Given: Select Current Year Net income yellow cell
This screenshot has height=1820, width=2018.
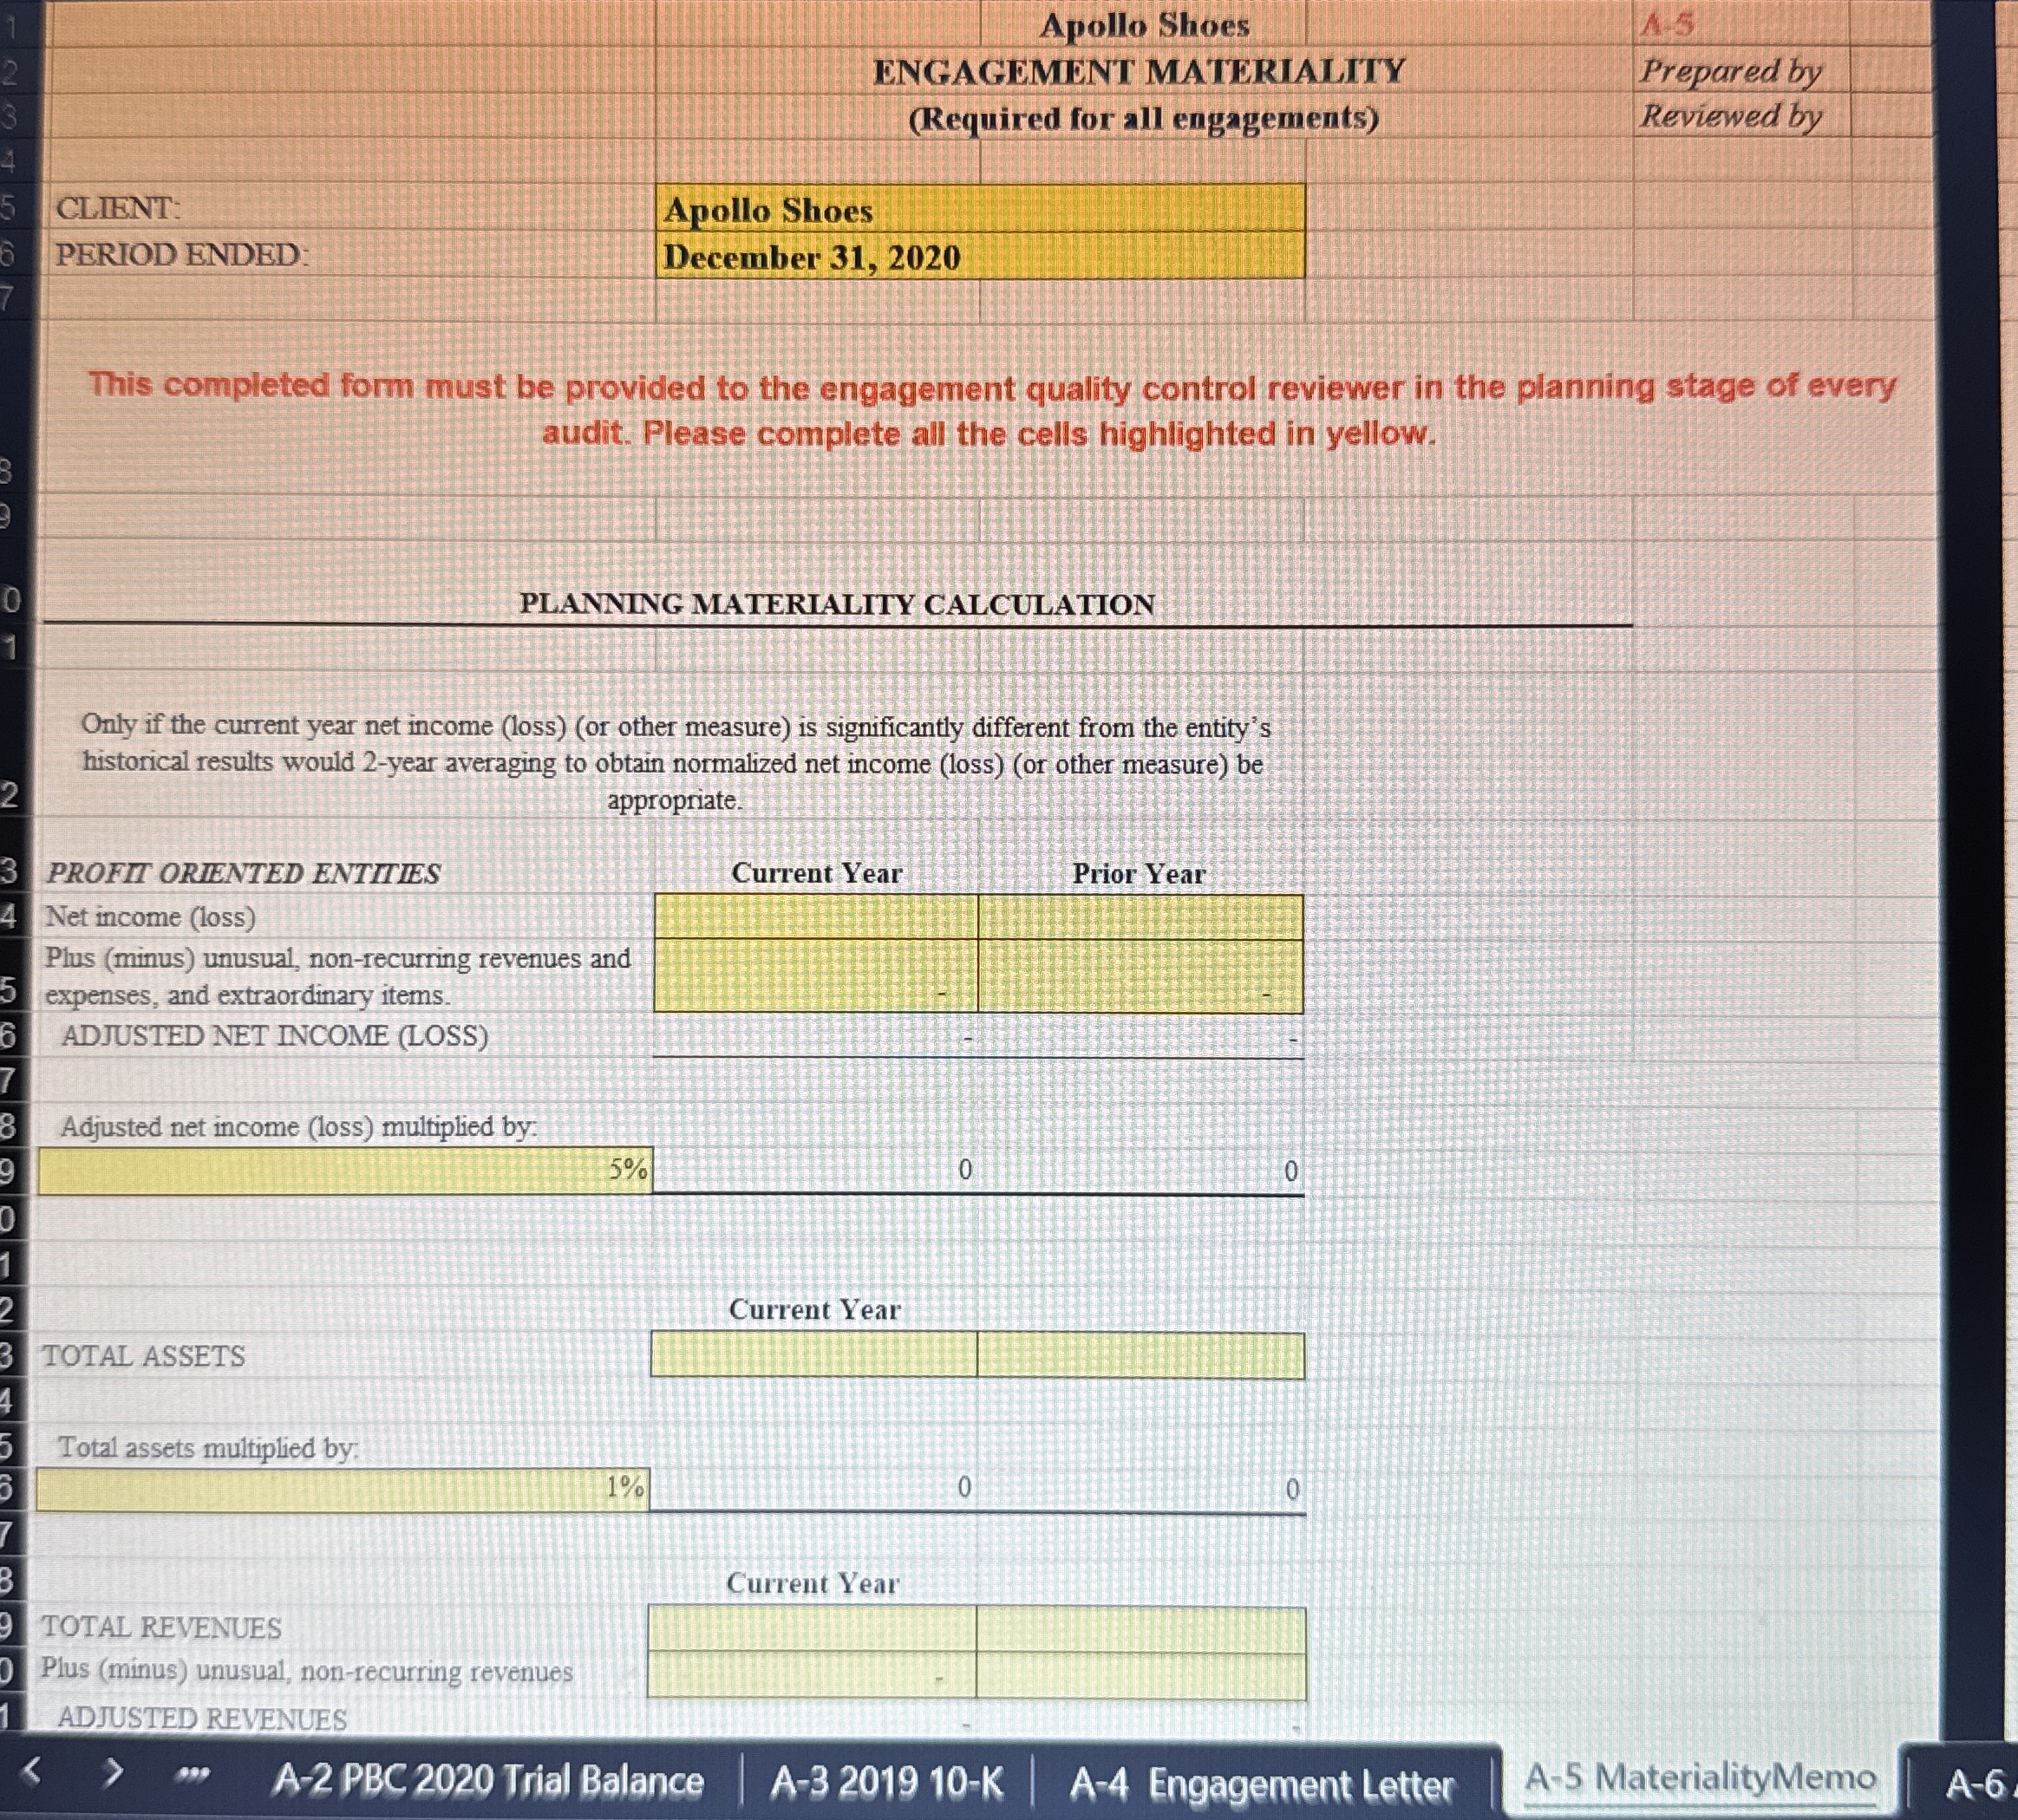Looking at the screenshot, I should pos(815,917).
